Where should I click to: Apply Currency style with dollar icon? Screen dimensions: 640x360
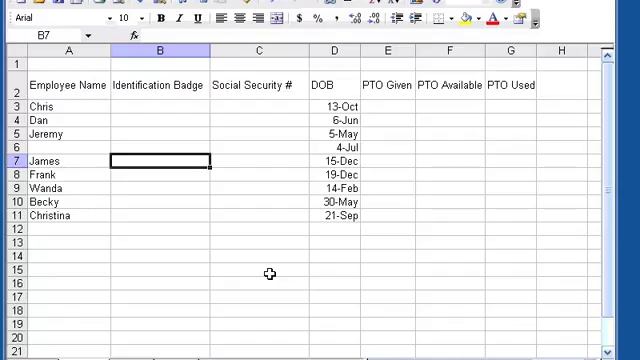pyautogui.click(x=299, y=18)
